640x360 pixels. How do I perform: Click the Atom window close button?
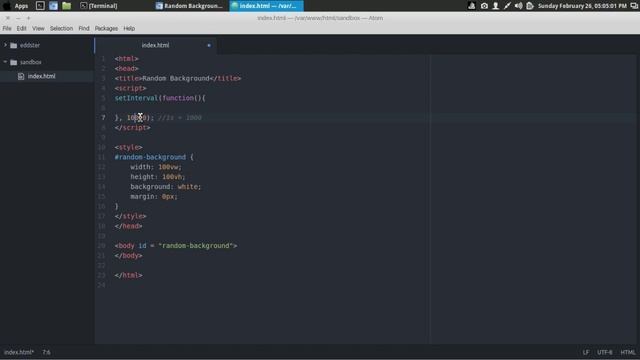tap(8, 18)
